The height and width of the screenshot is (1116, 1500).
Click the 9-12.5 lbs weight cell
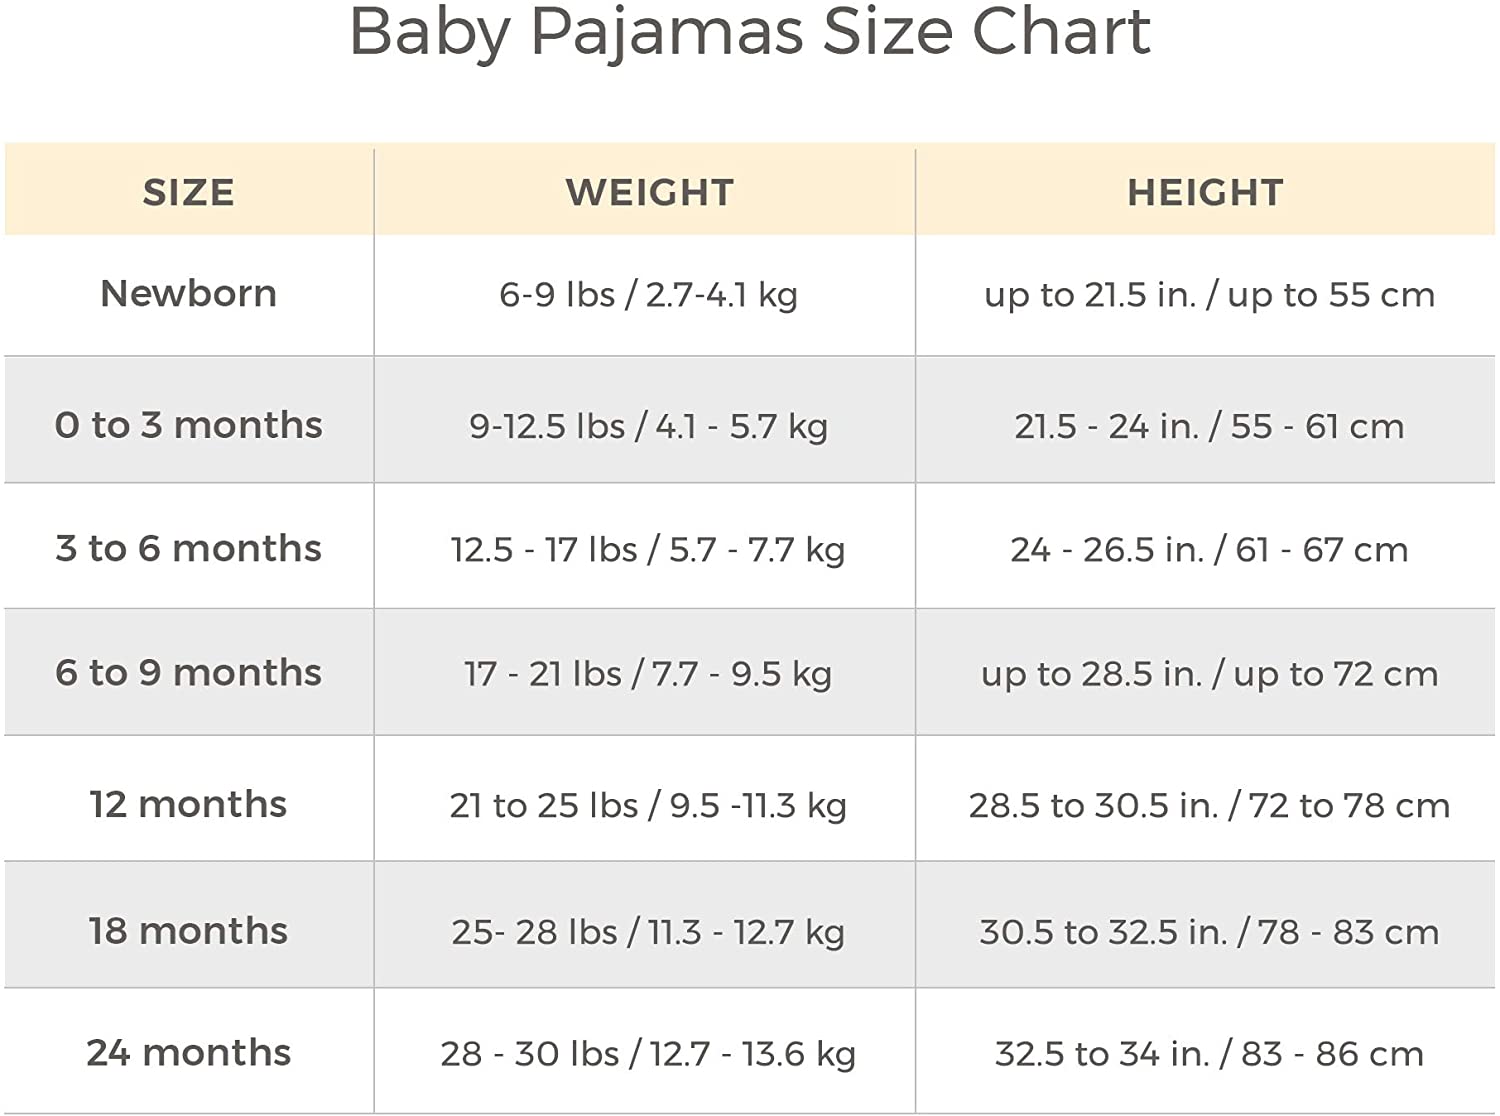(x=648, y=427)
